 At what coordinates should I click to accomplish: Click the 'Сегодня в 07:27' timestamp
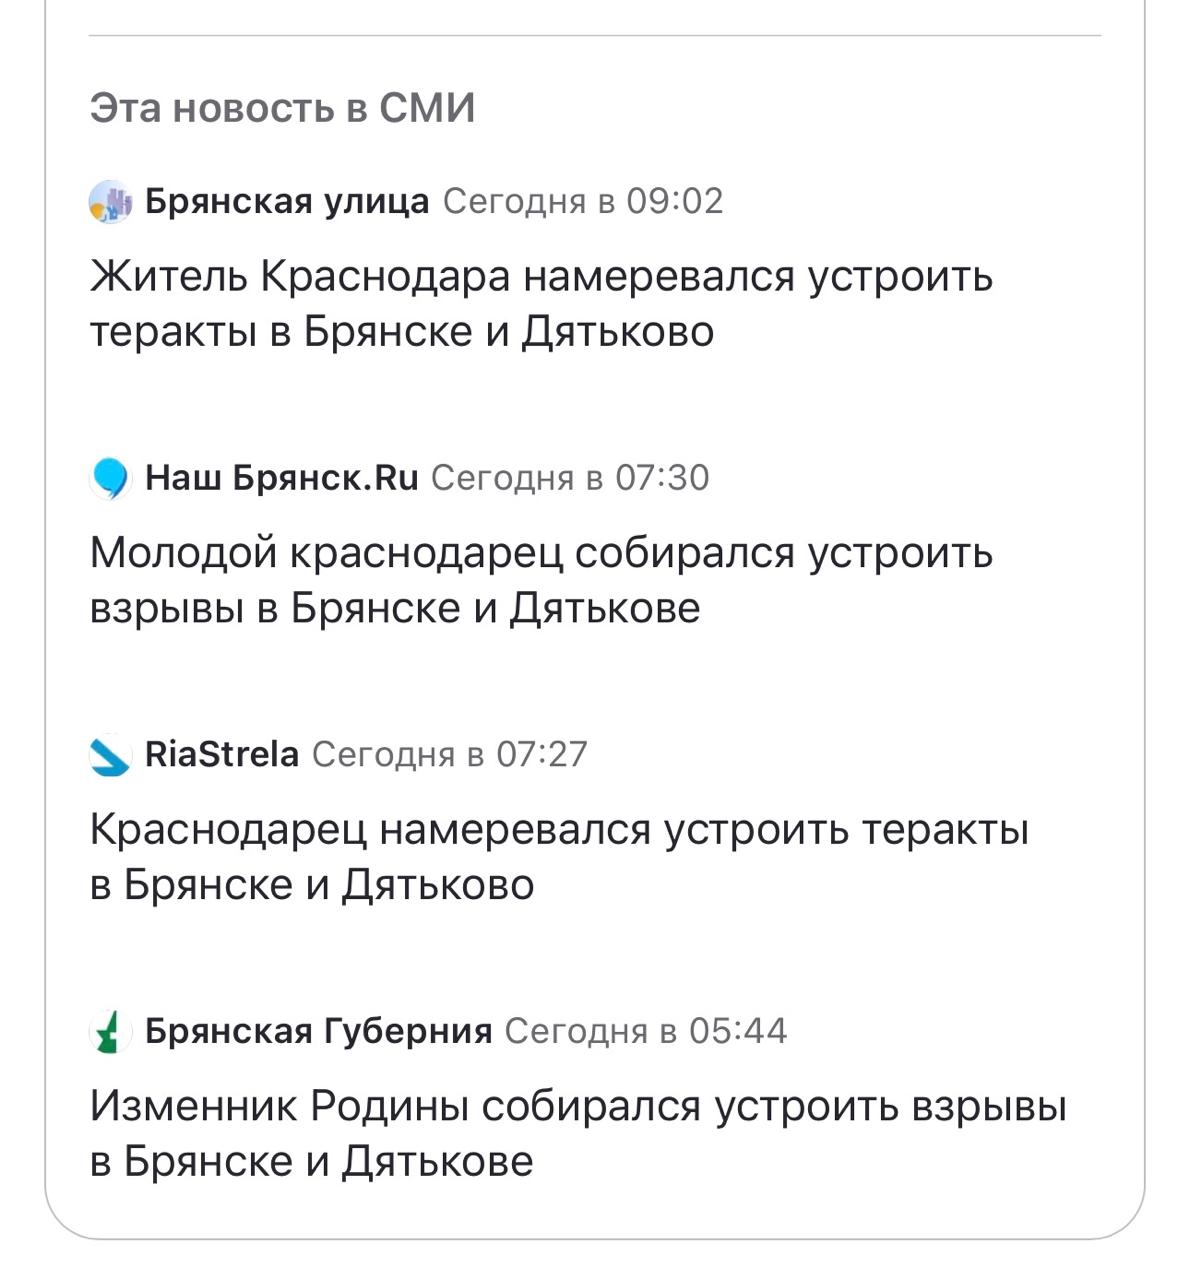(x=450, y=754)
